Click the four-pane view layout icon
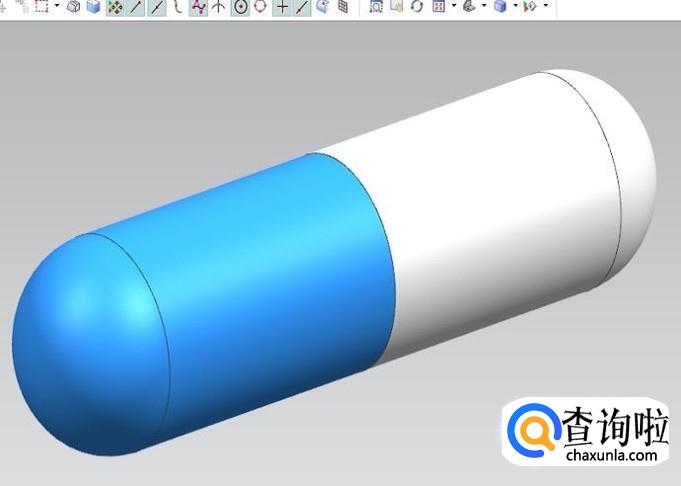 pos(439,7)
